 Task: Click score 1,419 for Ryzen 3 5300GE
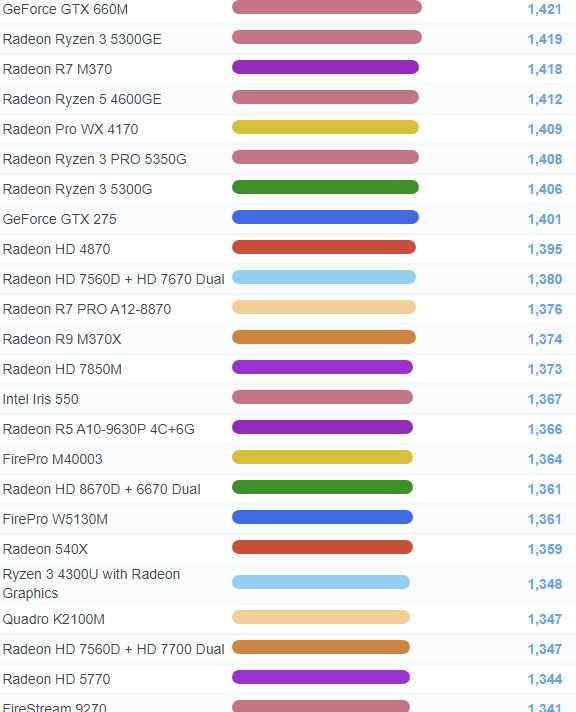click(x=545, y=39)
